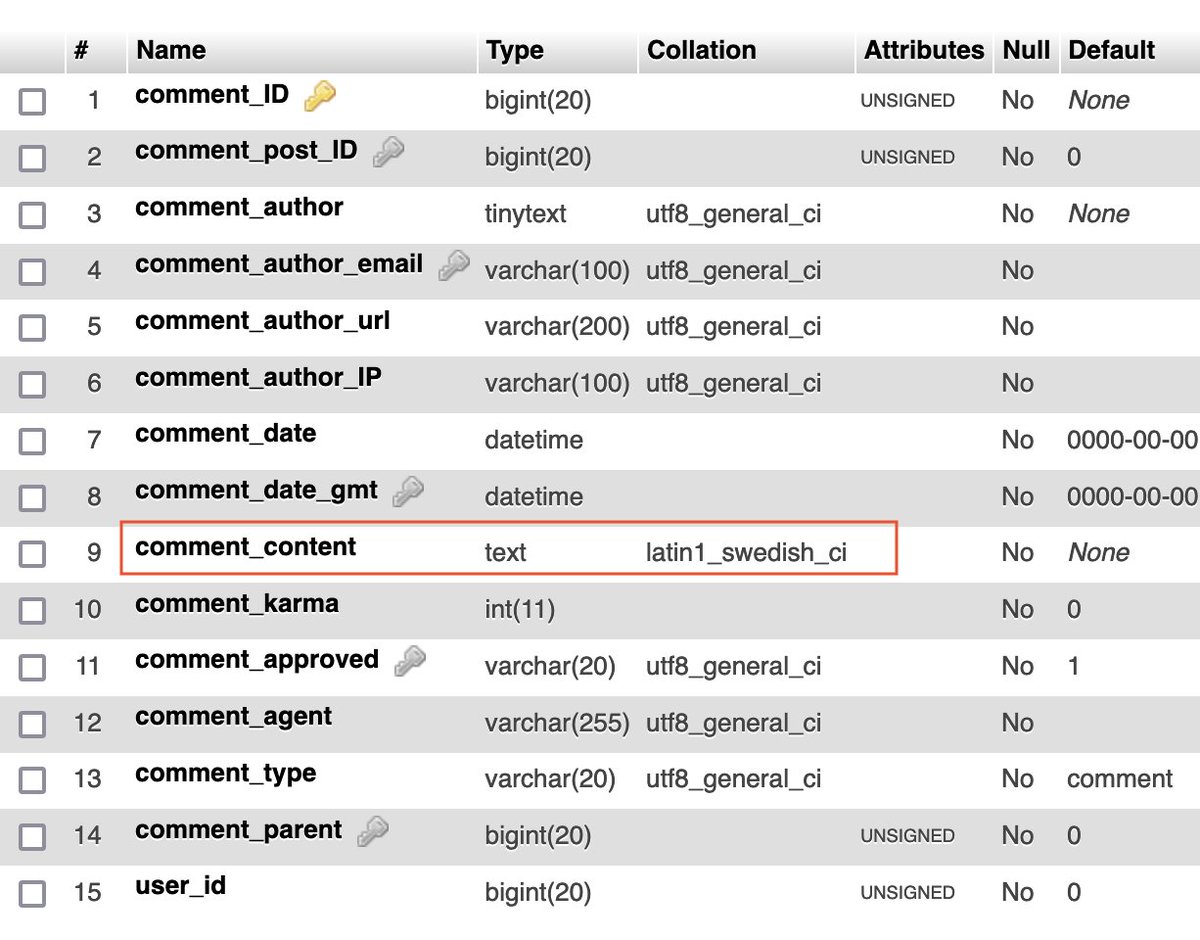Check the box for the comment_approved row
Image resolution: width=1200 pixels, height=940 pixels.
tap(33, 666)
